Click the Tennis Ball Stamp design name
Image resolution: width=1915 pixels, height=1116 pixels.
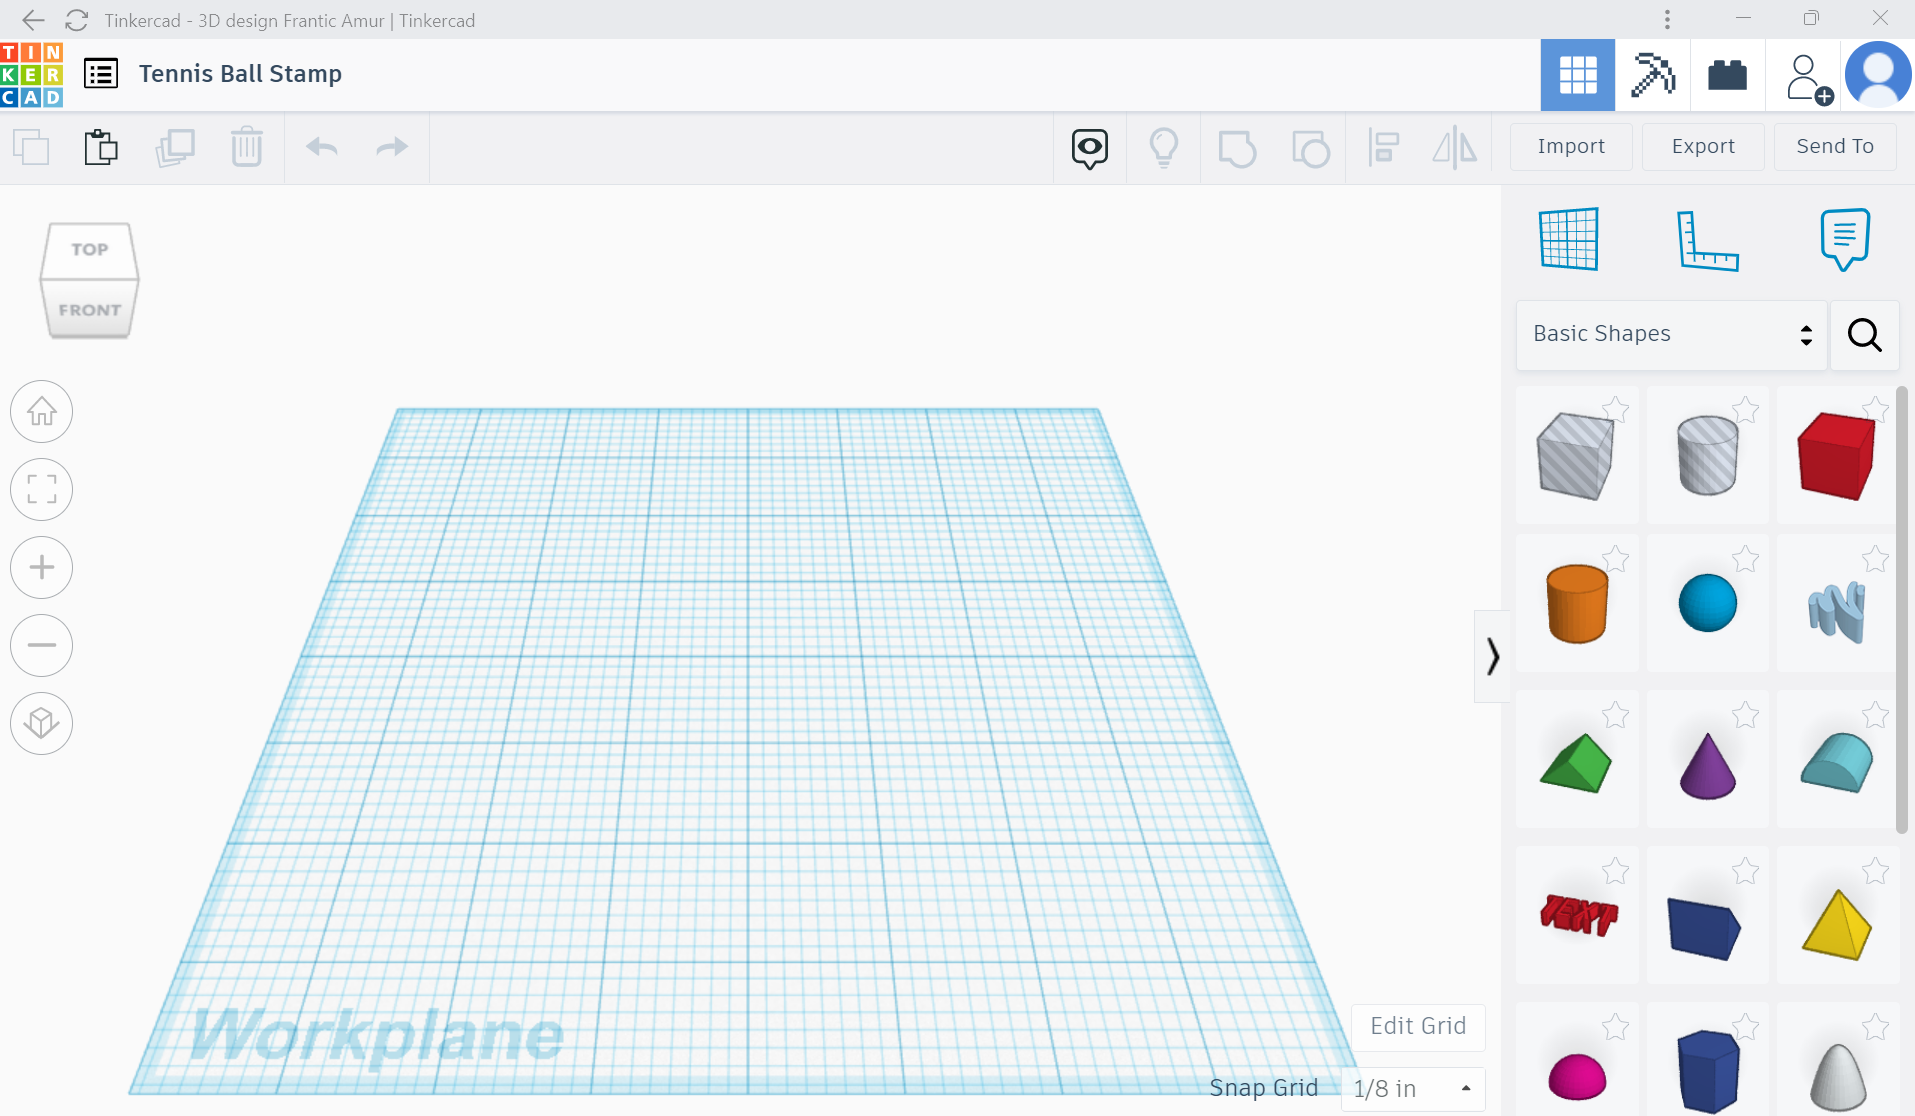(240, 74)
